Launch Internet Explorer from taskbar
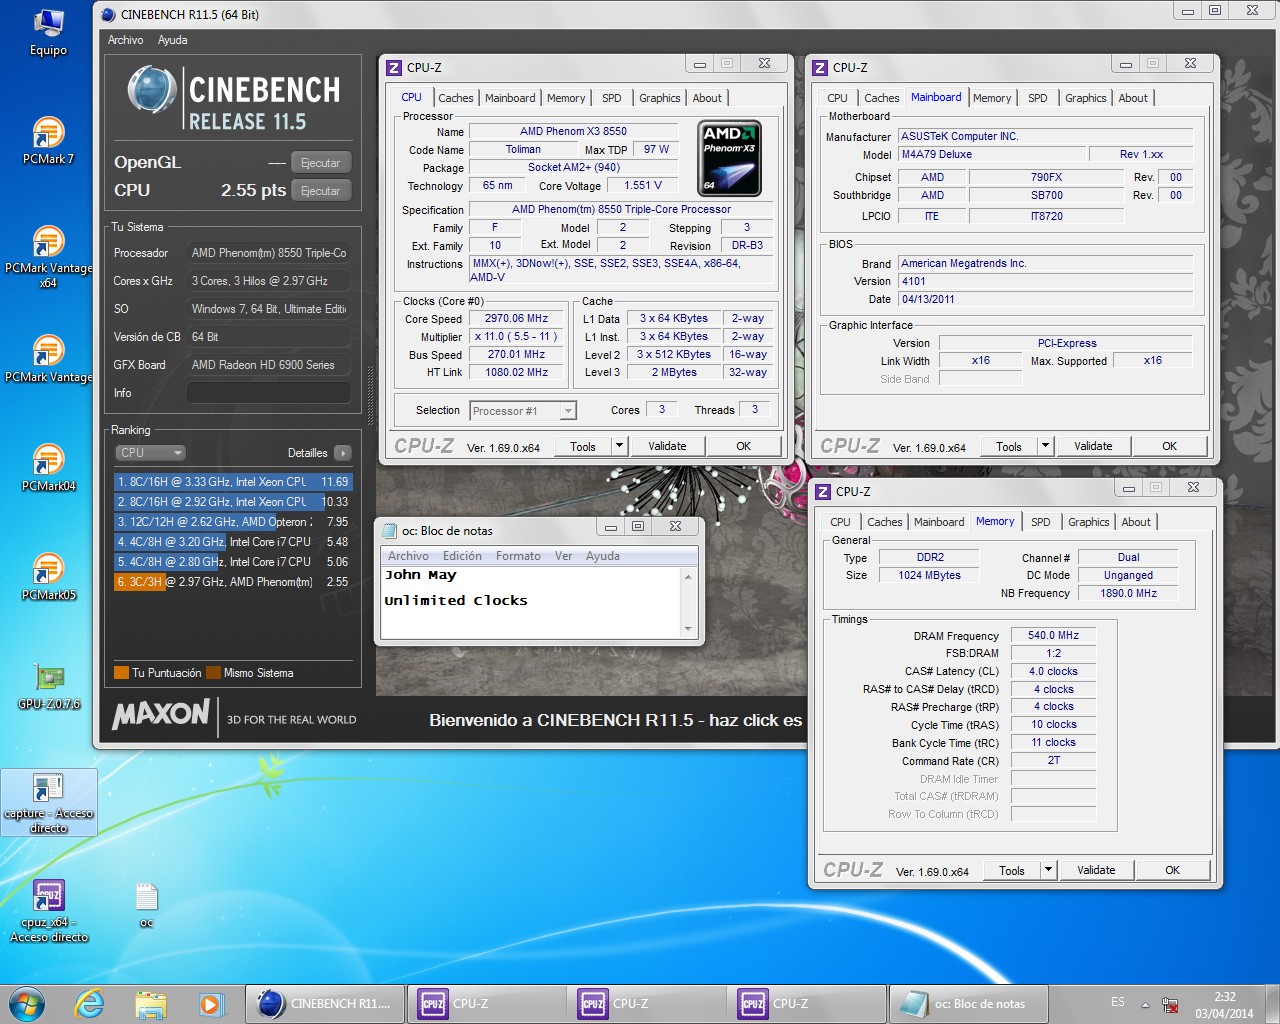 [90, 1004]
